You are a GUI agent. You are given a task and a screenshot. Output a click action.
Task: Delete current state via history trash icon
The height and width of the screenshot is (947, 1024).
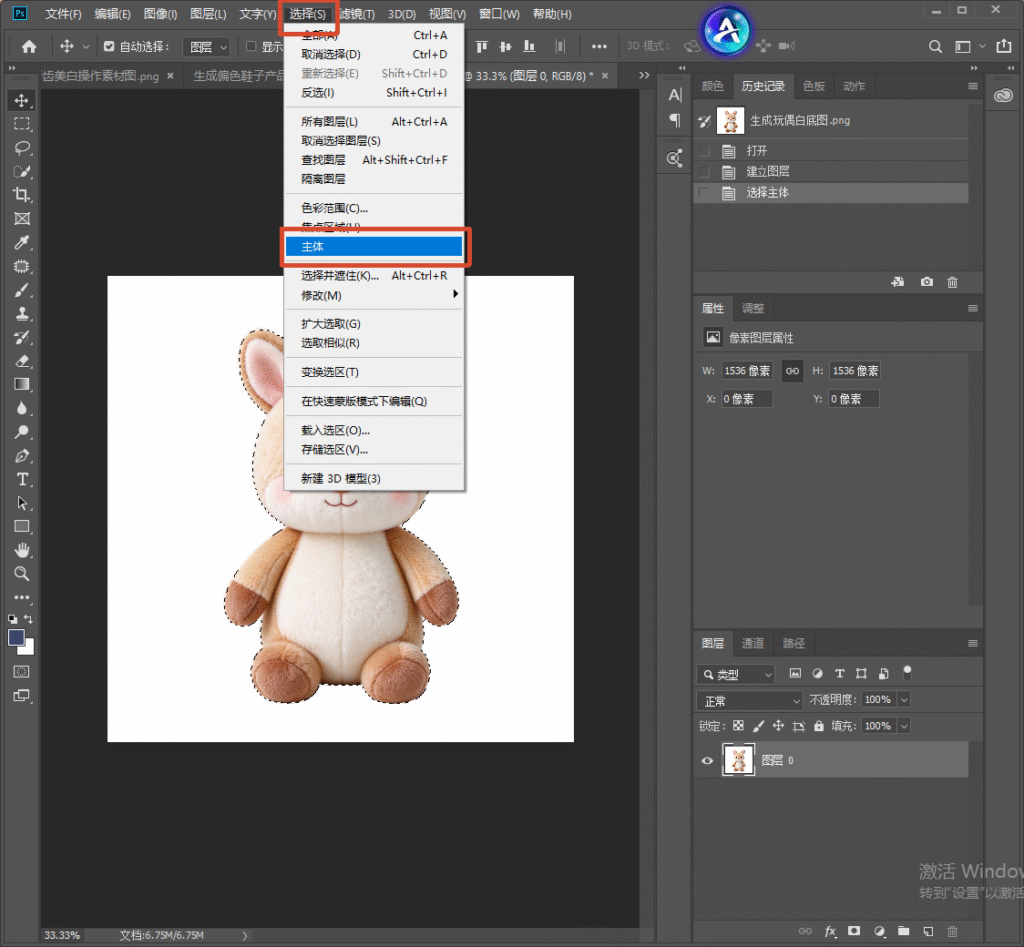point(952,282)
